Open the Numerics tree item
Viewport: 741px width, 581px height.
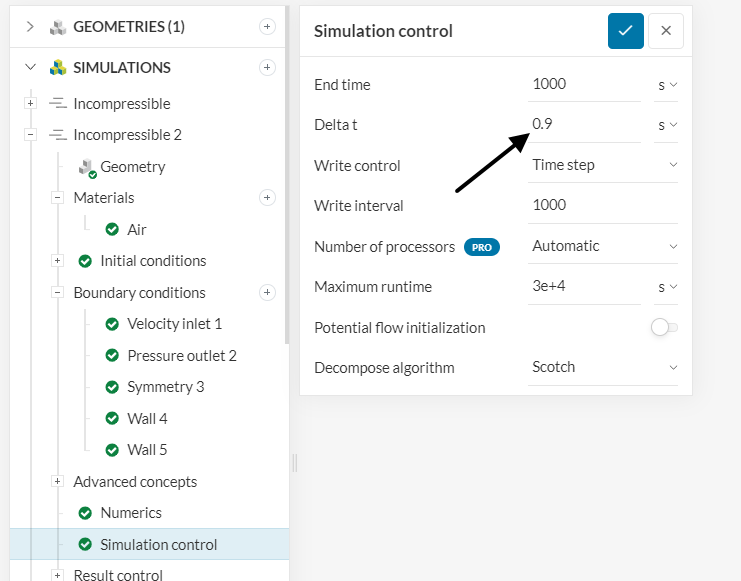[x=130, y=513]
